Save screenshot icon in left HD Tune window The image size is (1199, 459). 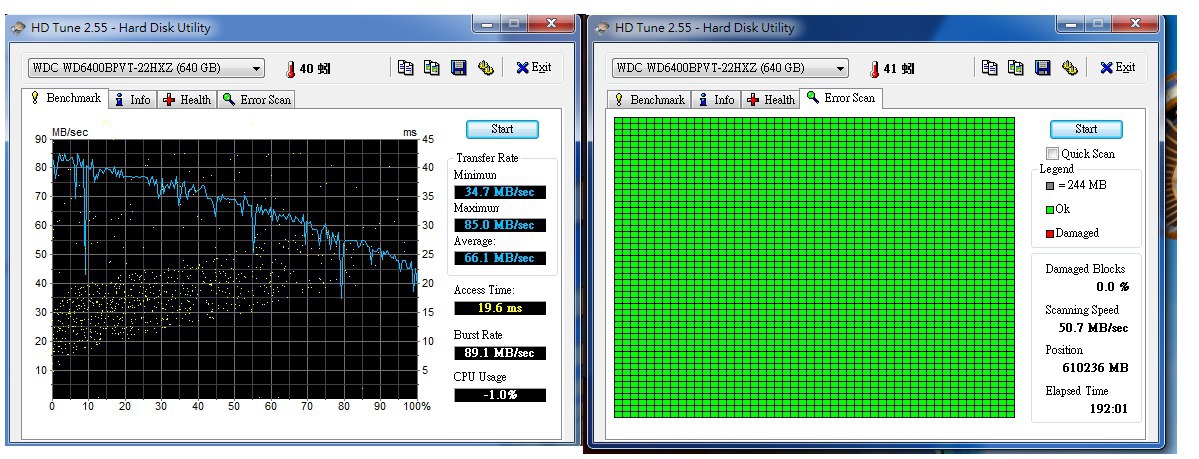(x=459, y=67)
